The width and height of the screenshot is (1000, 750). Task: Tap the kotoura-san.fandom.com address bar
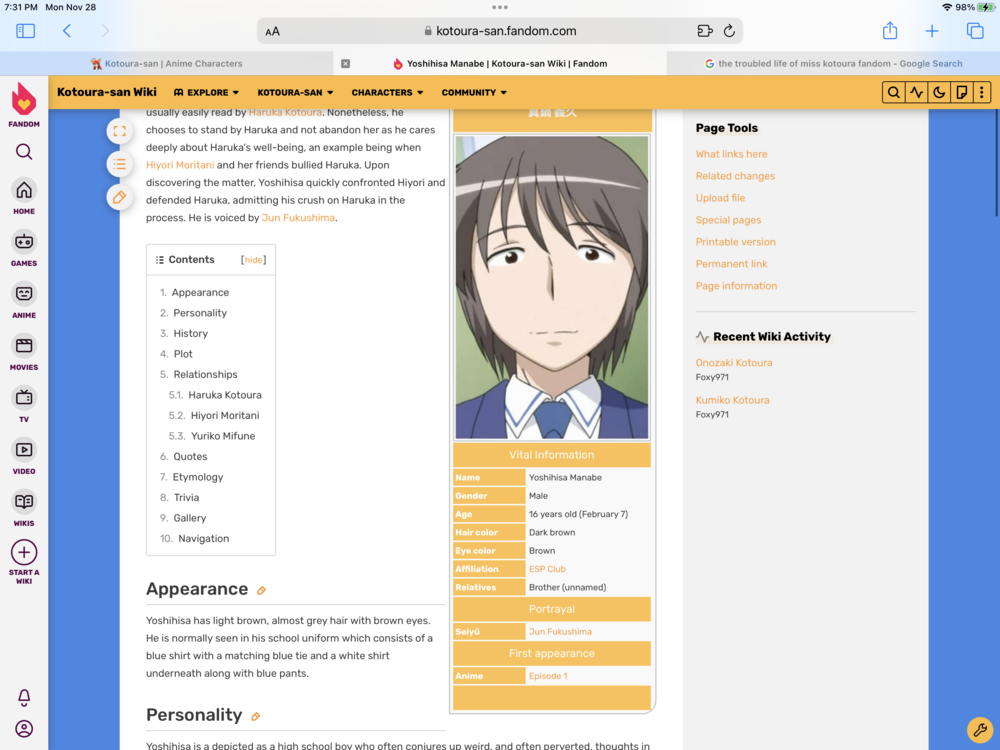(x=499, y=31)
